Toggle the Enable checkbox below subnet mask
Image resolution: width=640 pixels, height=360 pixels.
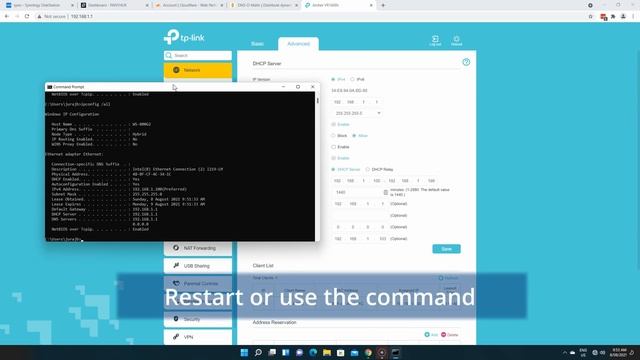point(333,124)
